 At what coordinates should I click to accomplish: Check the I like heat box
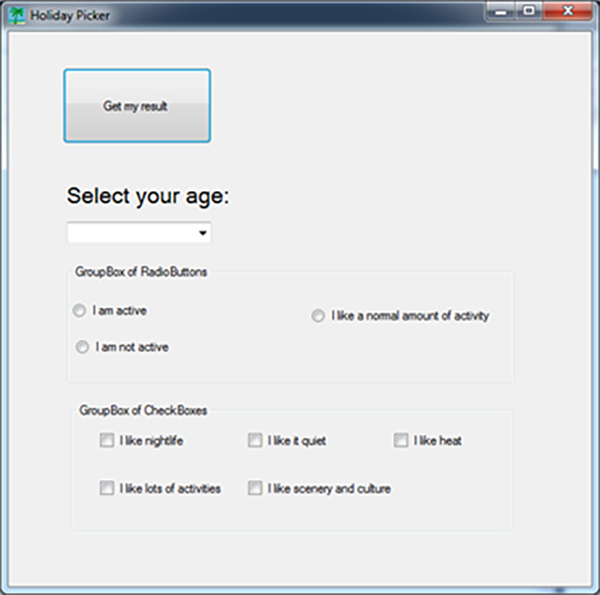[401, 440]
